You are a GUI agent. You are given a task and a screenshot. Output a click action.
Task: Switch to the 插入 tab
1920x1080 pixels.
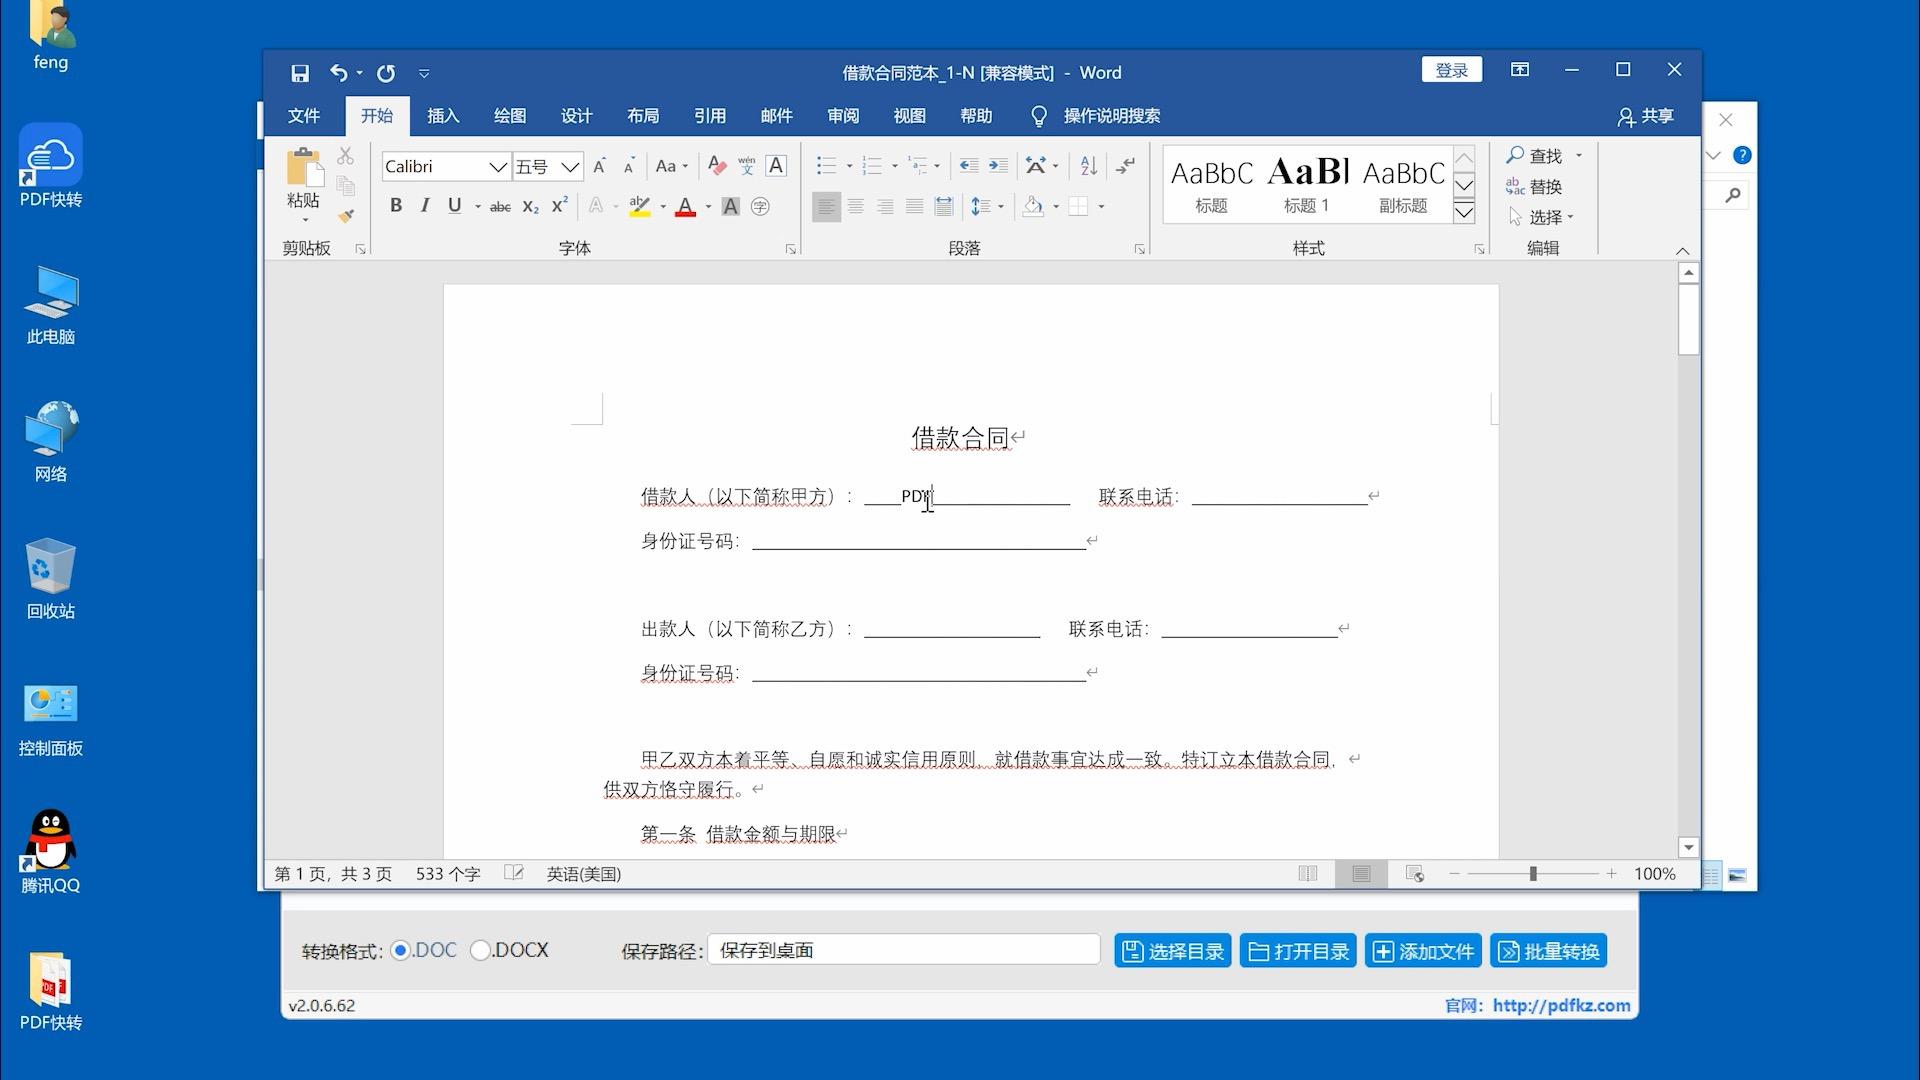[443, 116]
